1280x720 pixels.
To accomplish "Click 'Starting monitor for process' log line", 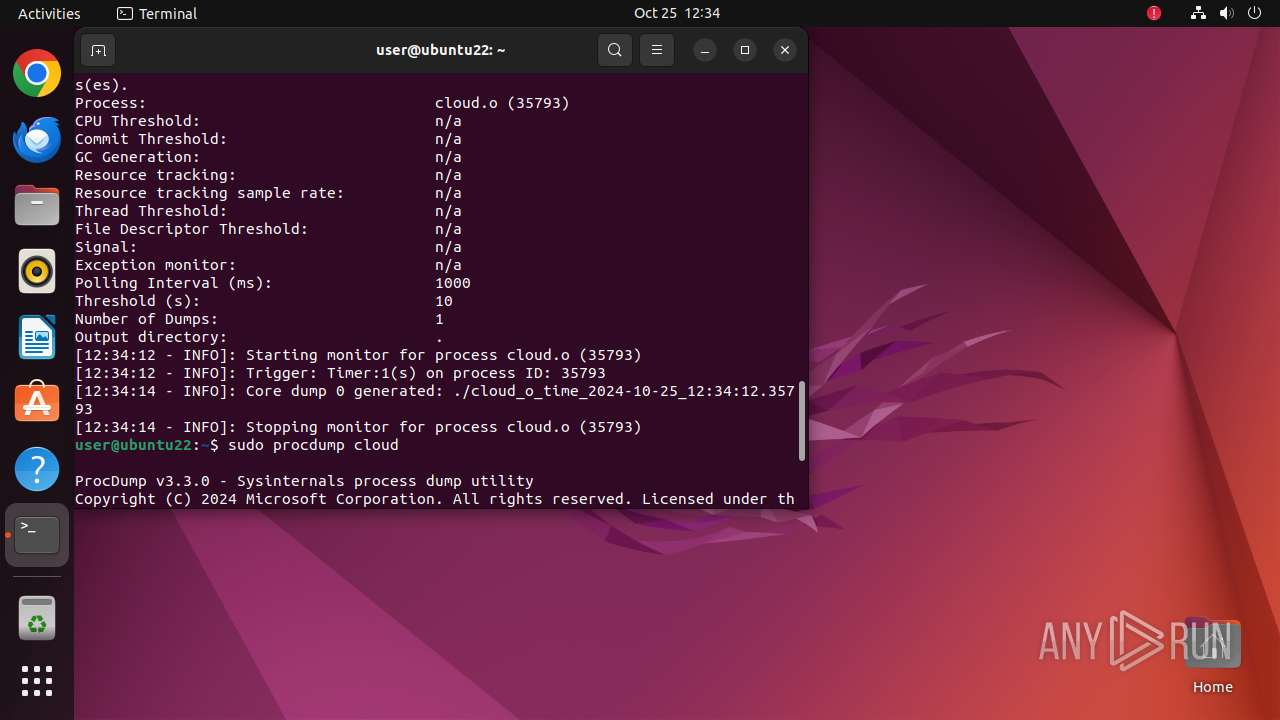I will tap(358, 355).
